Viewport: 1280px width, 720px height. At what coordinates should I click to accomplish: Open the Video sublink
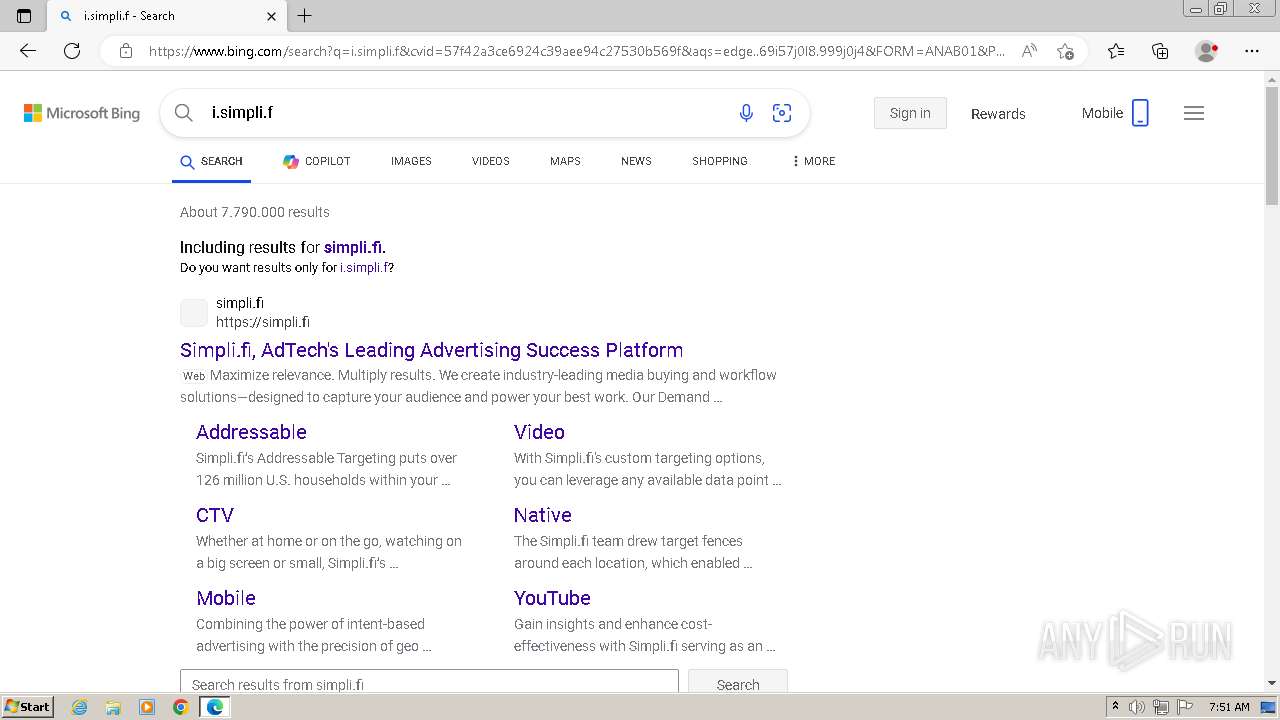pos(539,432)
